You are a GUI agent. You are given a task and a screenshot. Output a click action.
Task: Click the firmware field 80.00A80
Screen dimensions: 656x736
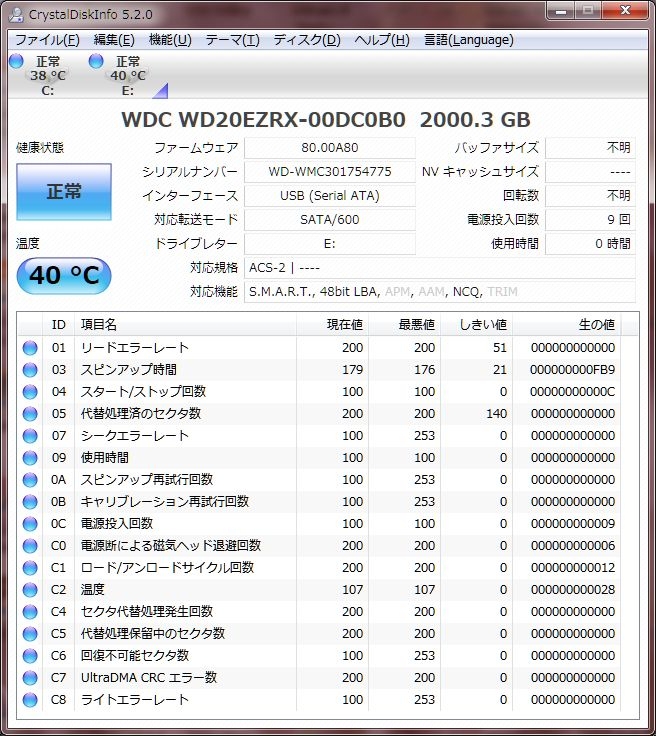pos(330,148)
